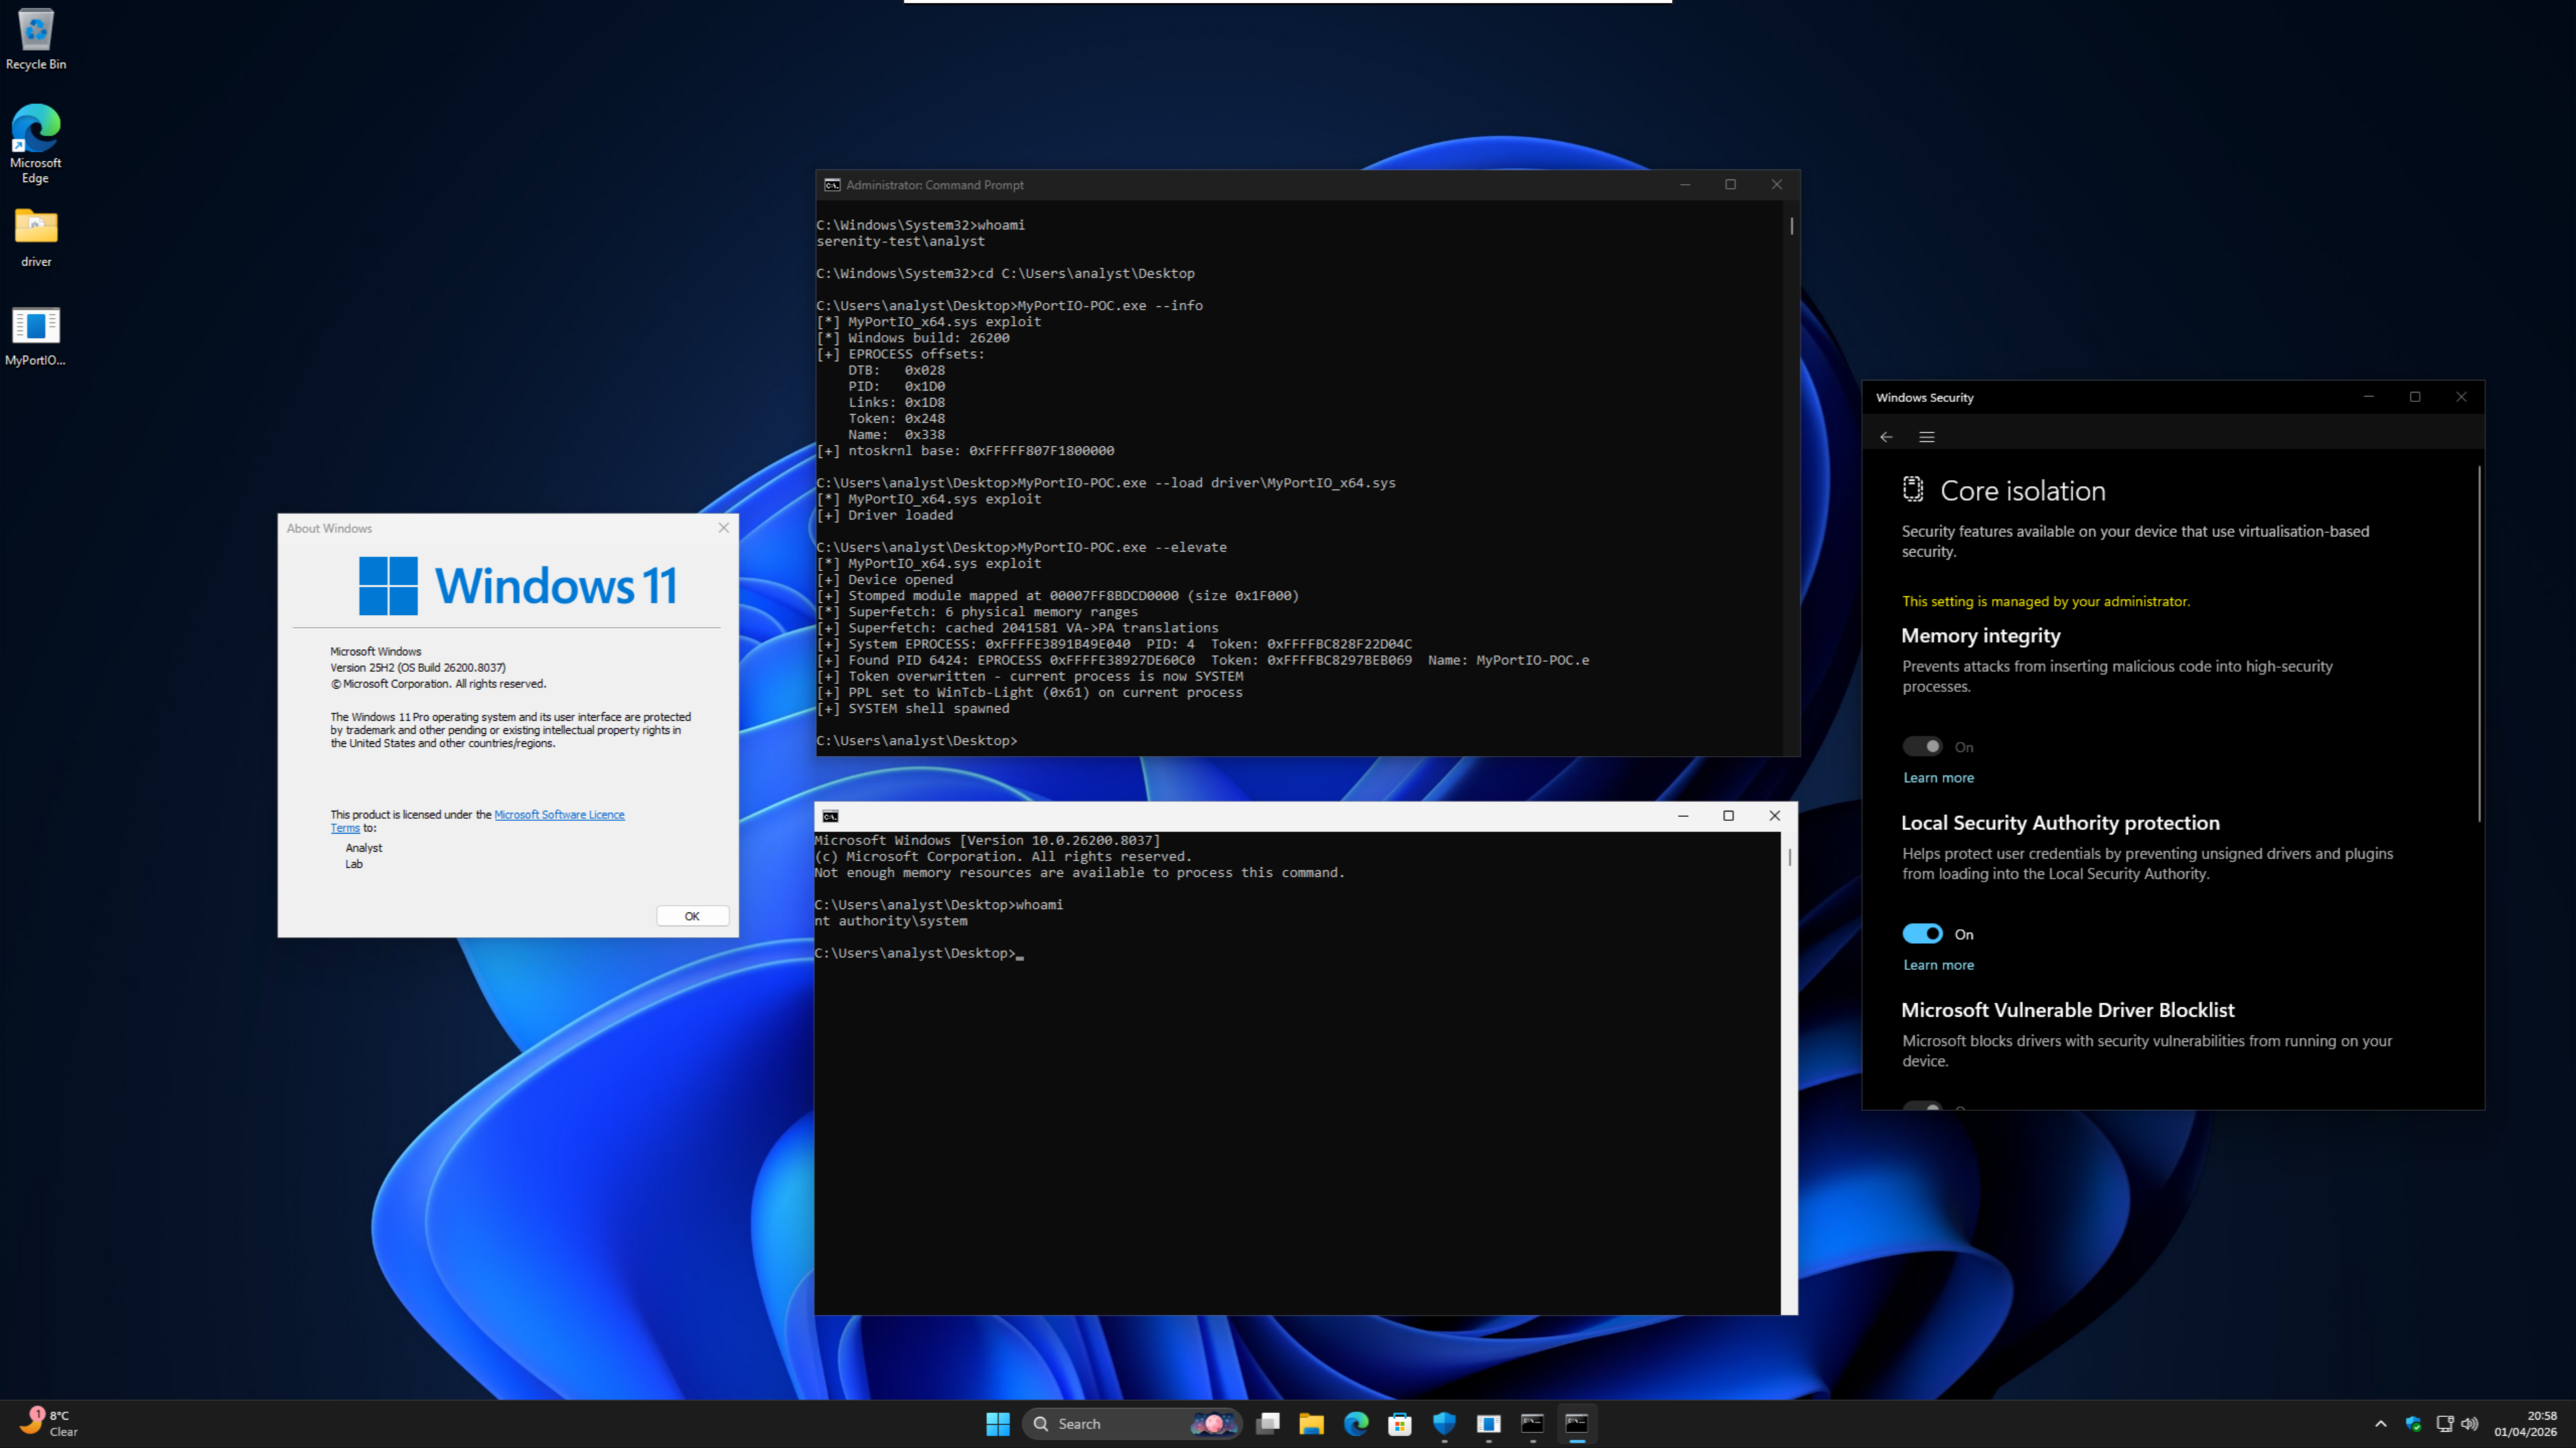Open Task View from the taskbar
2576x1448 pixels.
[x=1268, y=1423]
